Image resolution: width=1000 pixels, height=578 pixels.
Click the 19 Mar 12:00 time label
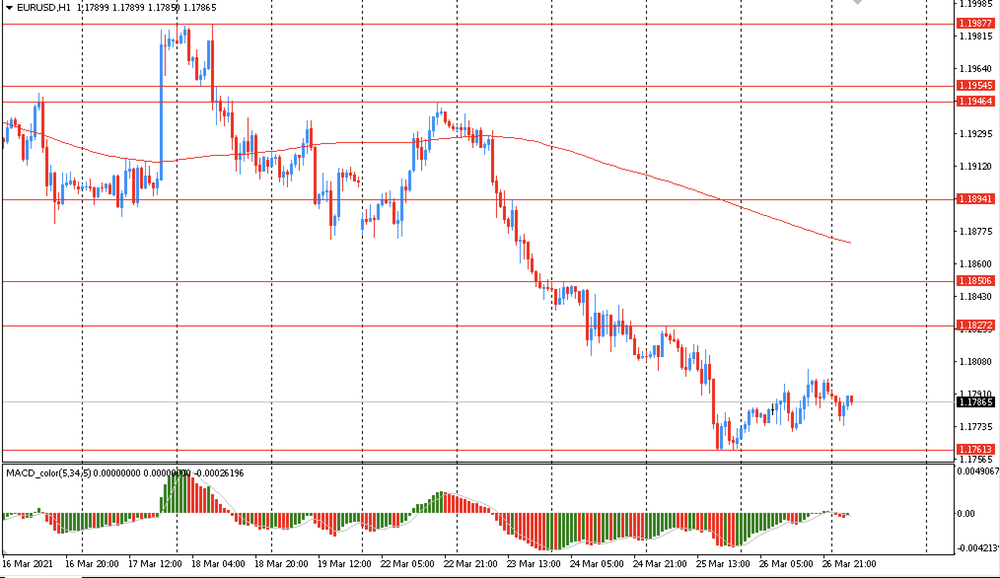pos(344,564)
